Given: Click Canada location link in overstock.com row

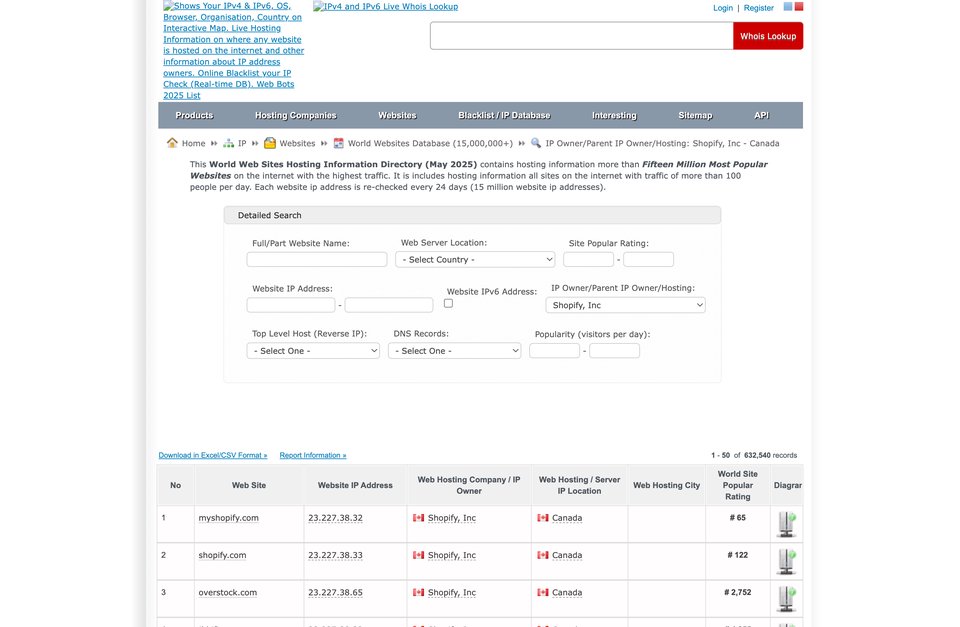Looking at the screenshot, I should [567, 593].
